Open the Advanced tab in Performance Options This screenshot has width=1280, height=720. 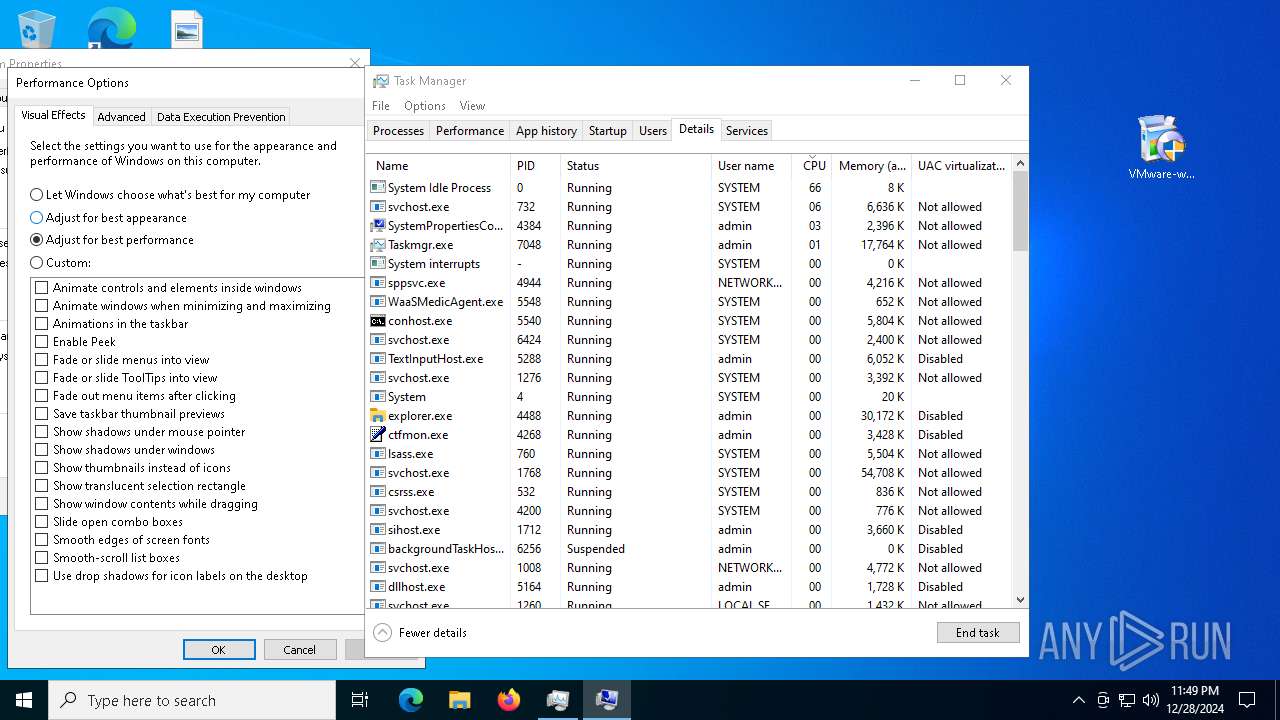point(121,117)
